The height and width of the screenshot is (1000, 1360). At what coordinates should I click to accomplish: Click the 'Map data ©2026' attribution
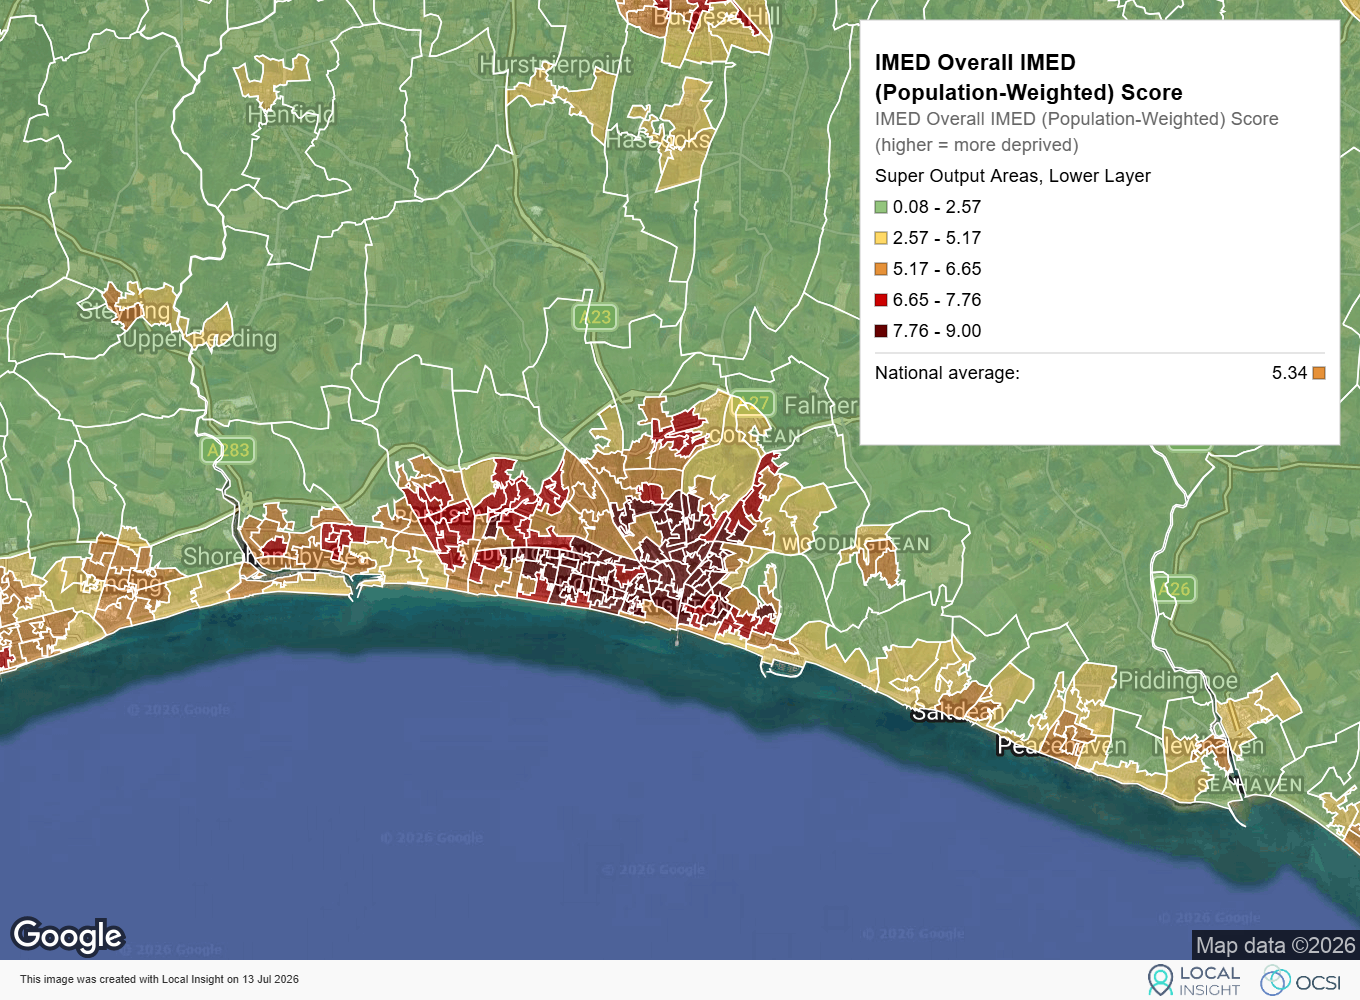click(x=1276, y=945)
